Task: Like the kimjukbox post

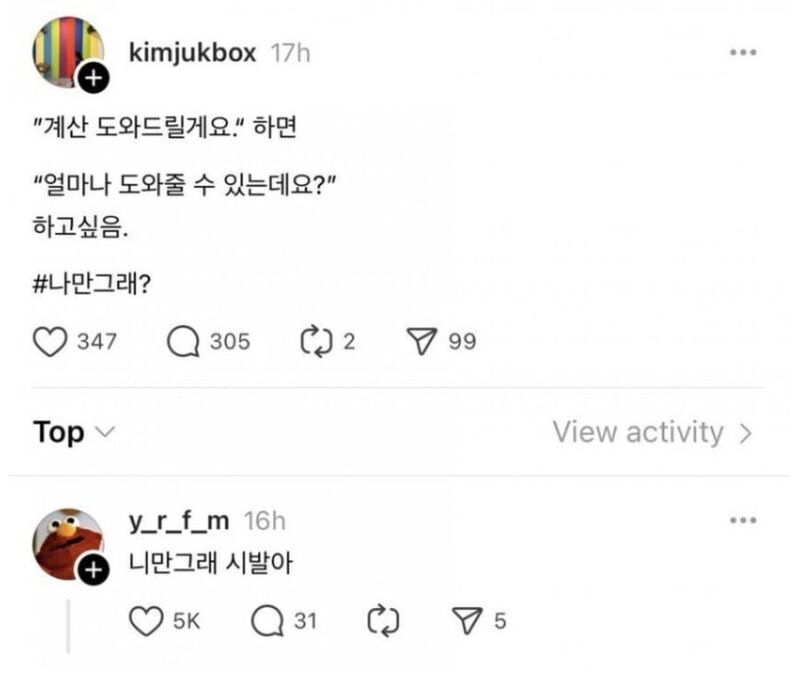Action: (x=49, y=342)
